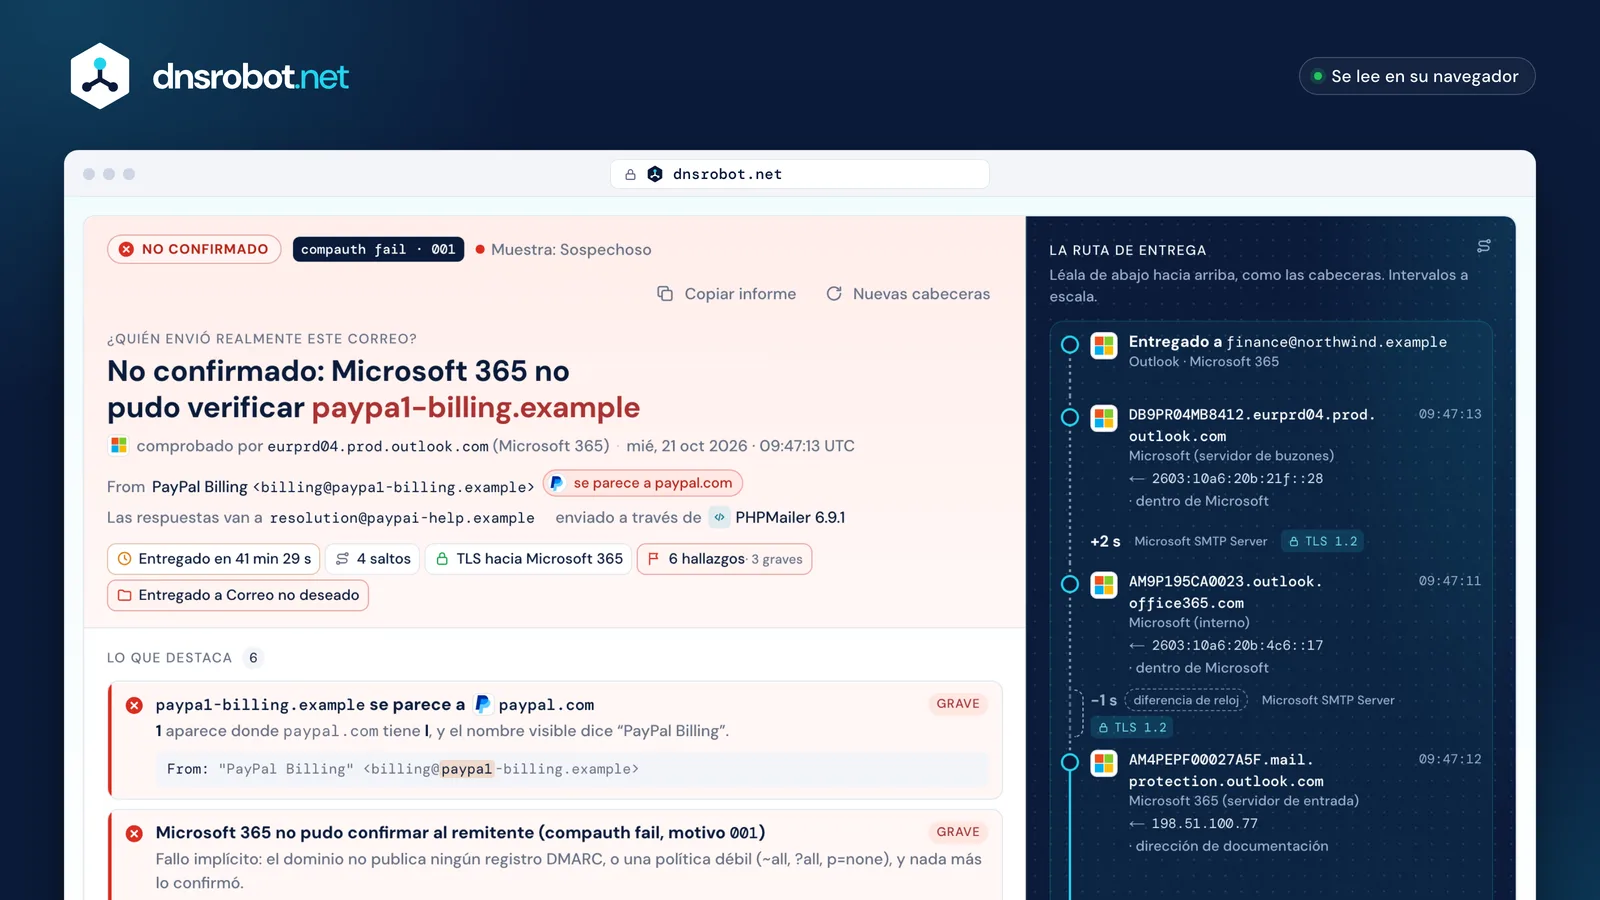Click the sender address billing@paypal1-billing.example

click(x=394, y=487)
